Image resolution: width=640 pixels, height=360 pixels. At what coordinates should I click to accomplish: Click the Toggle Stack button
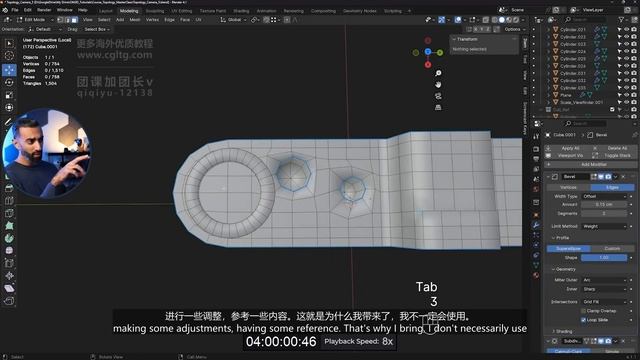[x=617, y=156]
